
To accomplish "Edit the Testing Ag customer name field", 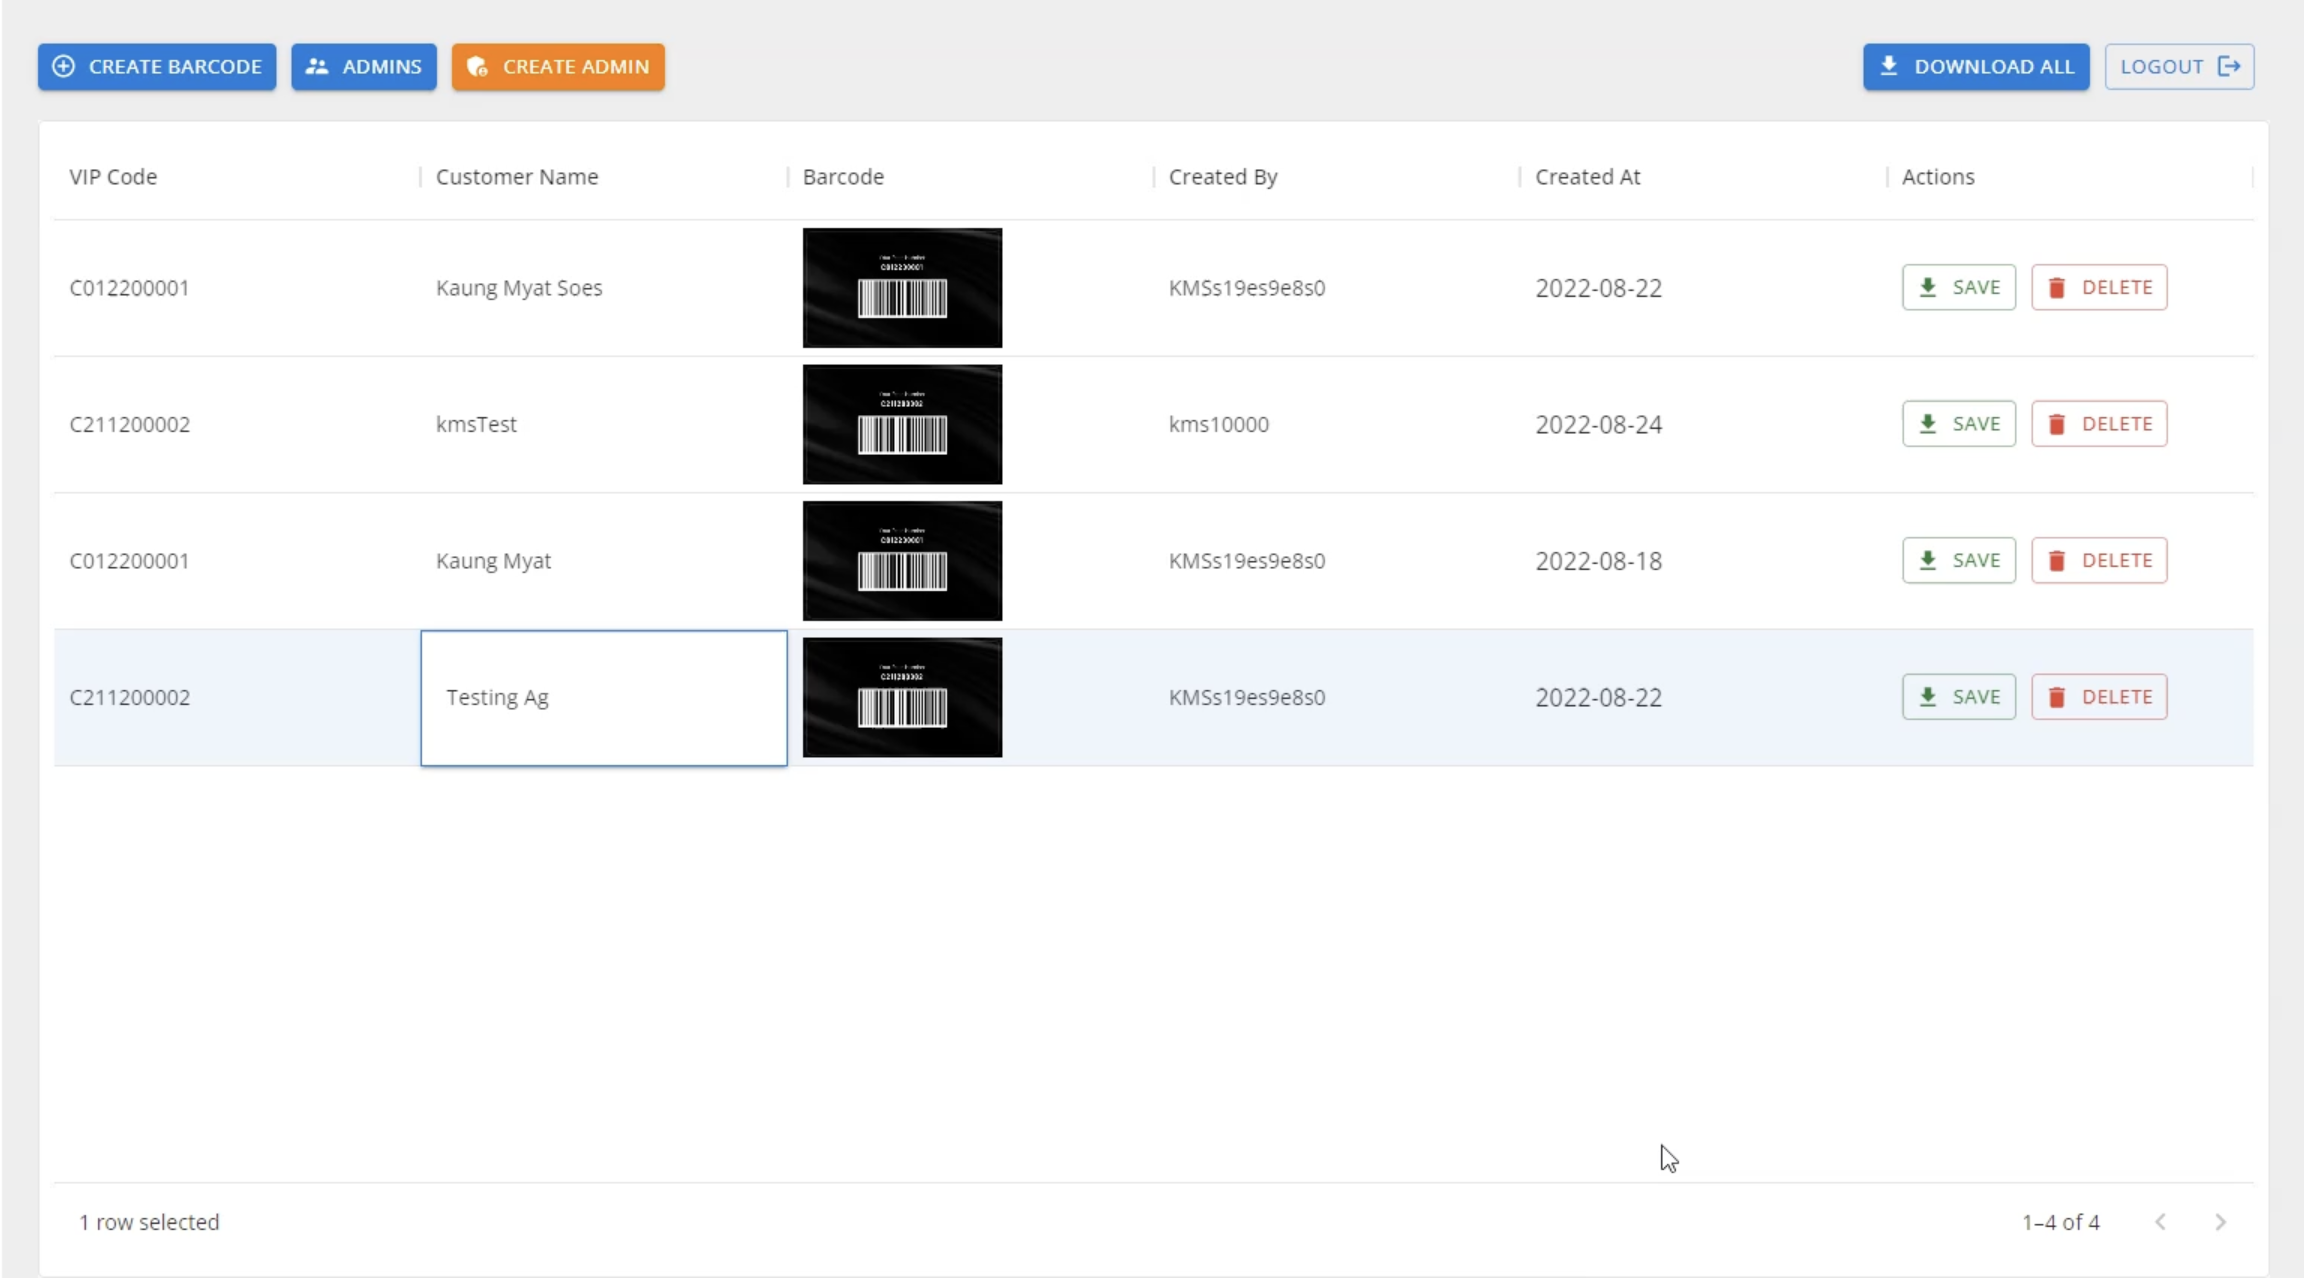I will click(604, 698).
